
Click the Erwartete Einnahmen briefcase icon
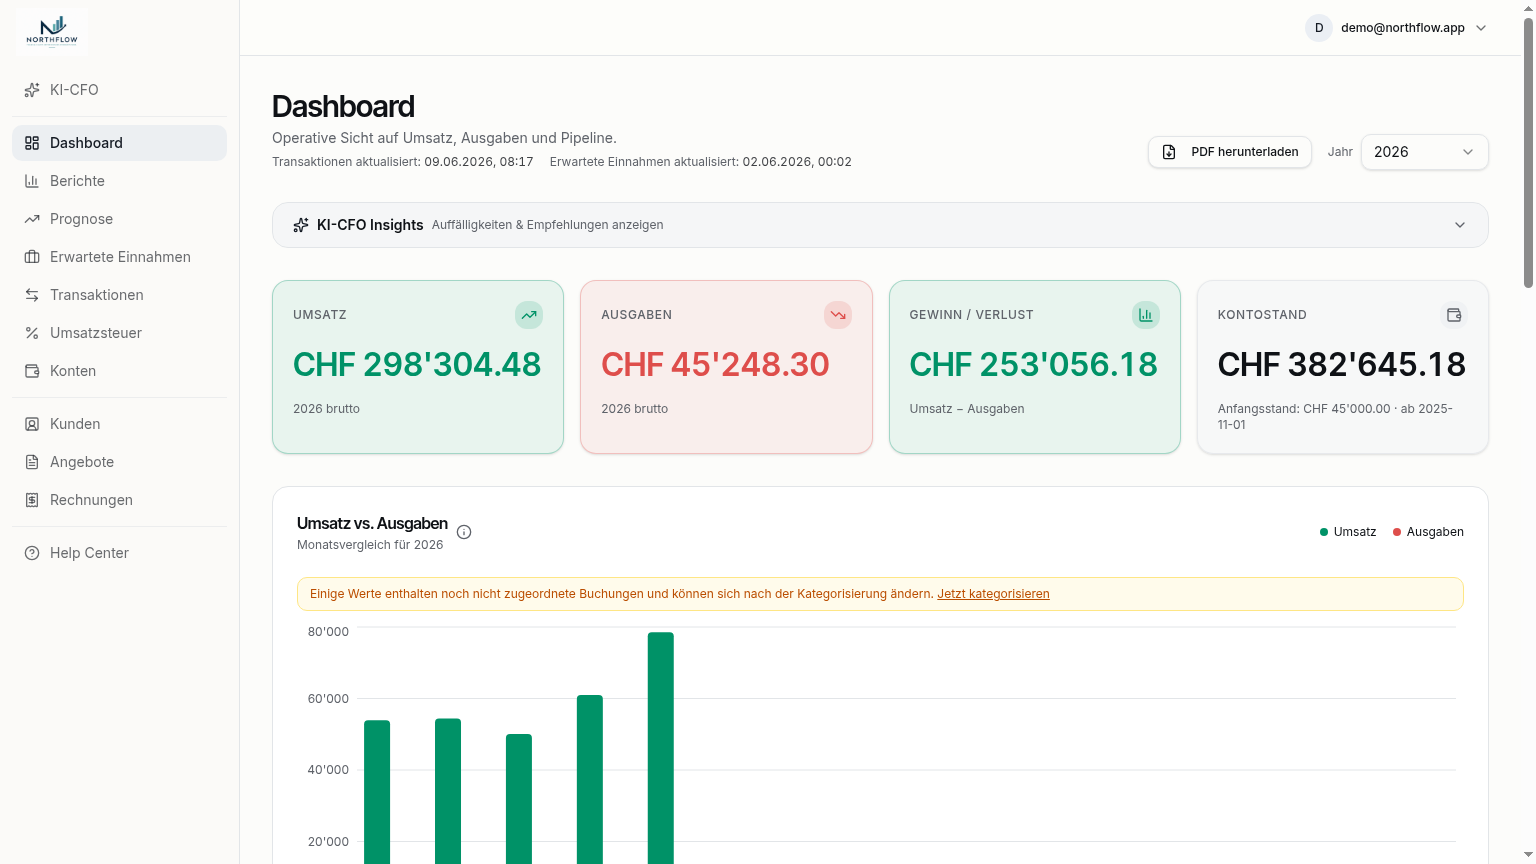click(x=32, y=257)
